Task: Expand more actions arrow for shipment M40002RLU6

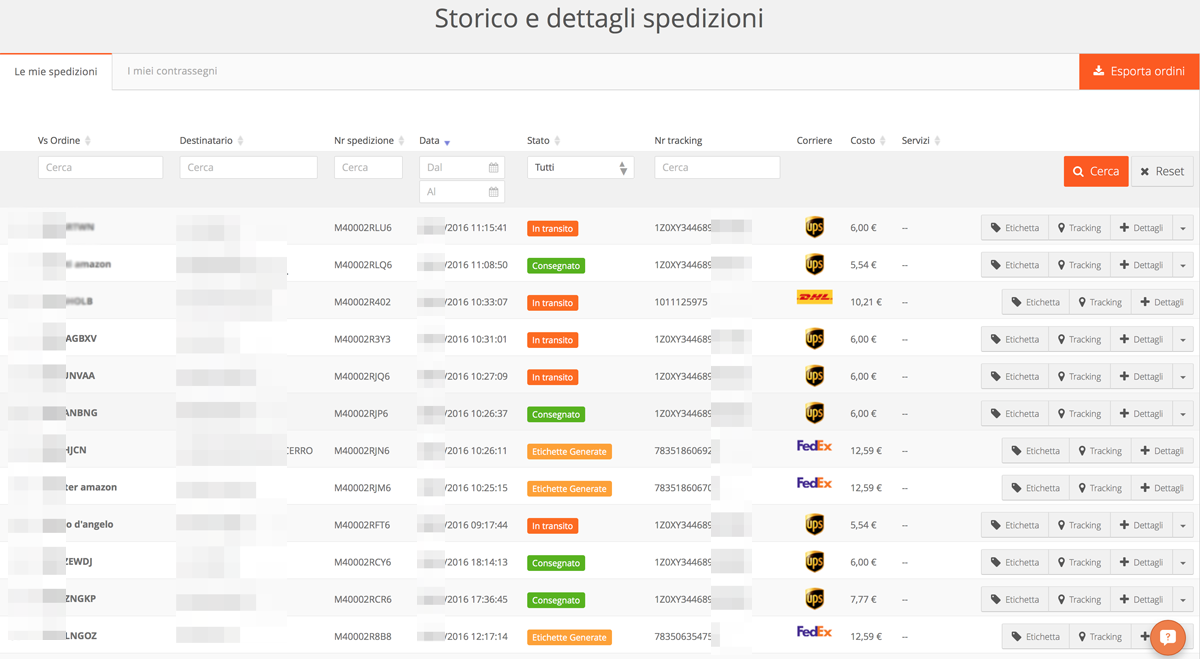Action: (x=1183, y=228)
